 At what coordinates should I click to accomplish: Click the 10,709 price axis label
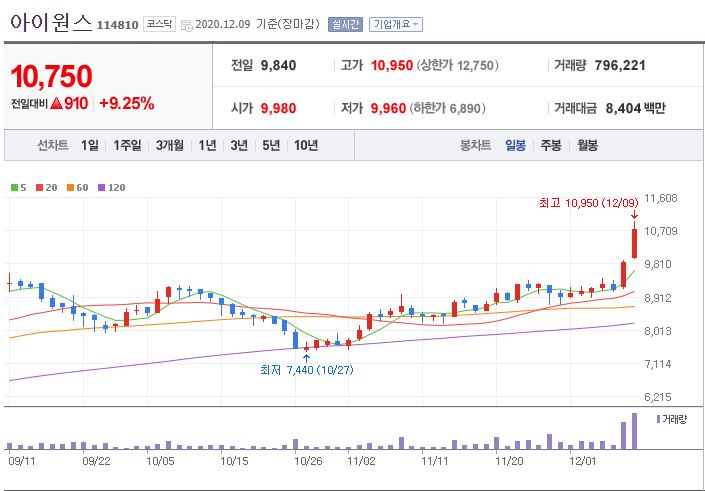pos(661,231)
